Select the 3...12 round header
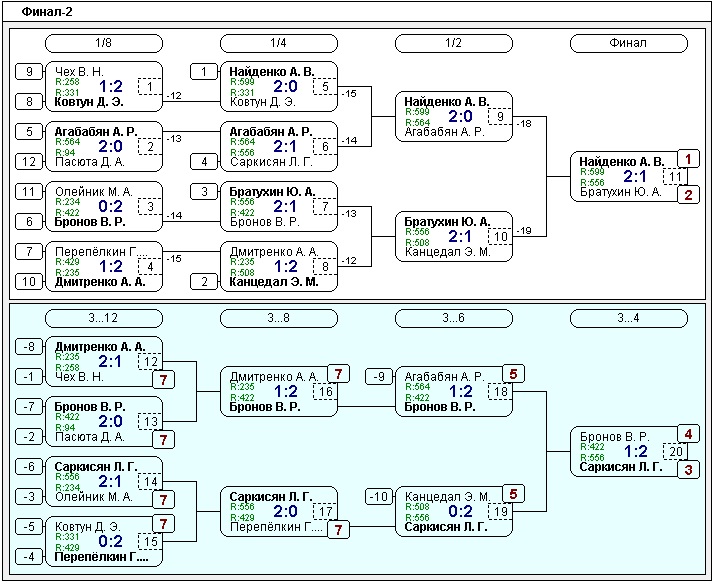This screenshot has width=716, height=586. tap(104, 318)
